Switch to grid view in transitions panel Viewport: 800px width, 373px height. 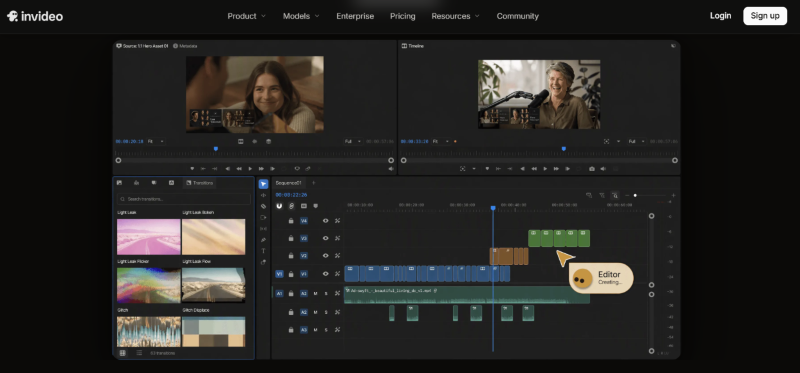click(122, 353)
